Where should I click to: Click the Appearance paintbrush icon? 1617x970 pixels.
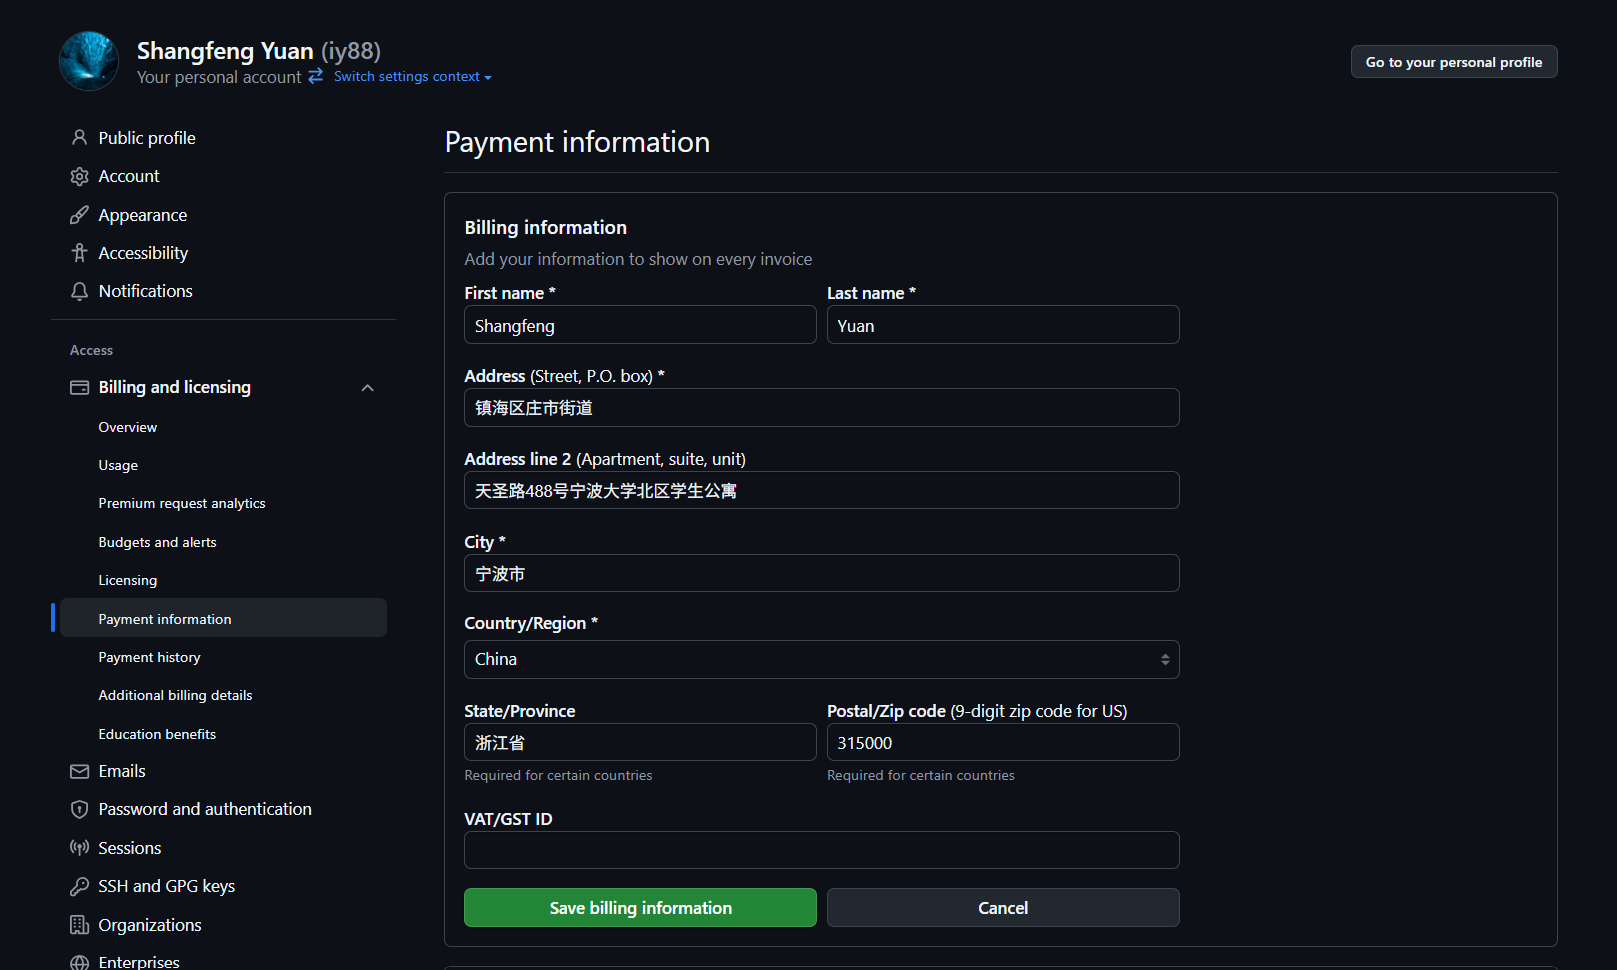79,214
